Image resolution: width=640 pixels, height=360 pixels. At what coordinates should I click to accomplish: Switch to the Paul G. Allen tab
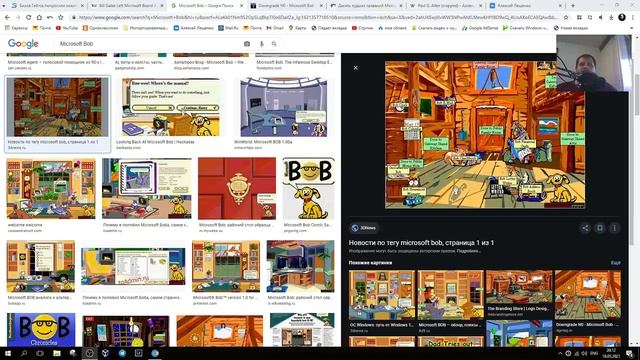446,6
